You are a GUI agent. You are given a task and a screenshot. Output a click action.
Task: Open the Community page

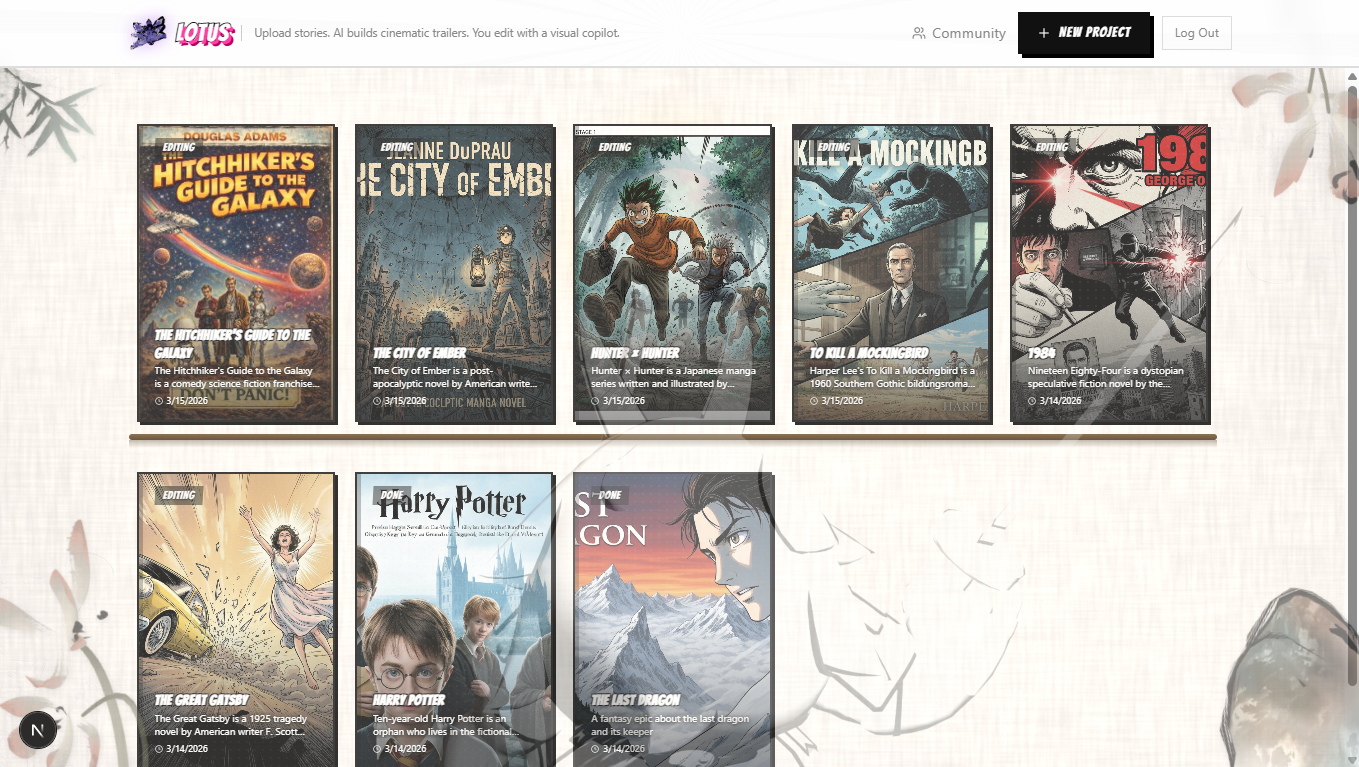point(958,33)
